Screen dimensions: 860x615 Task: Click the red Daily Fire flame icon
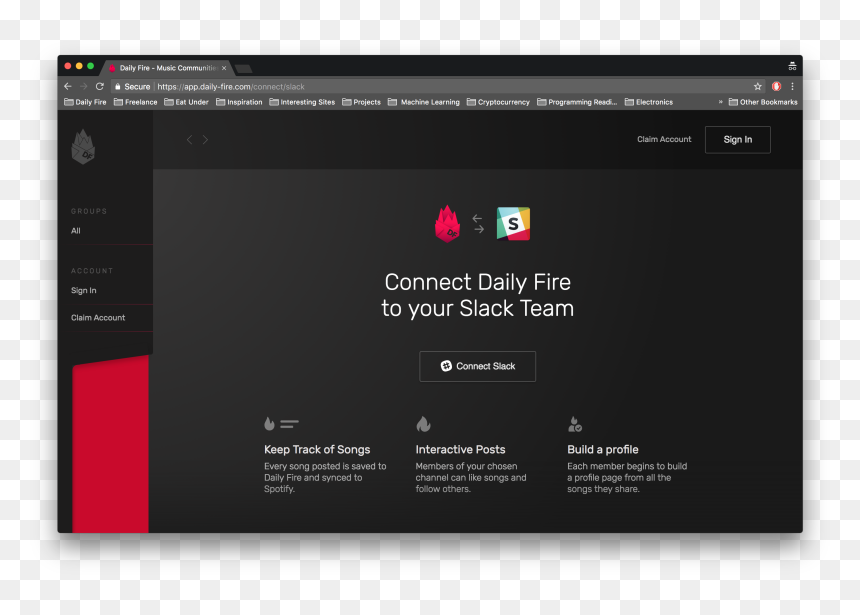(447, 223)
